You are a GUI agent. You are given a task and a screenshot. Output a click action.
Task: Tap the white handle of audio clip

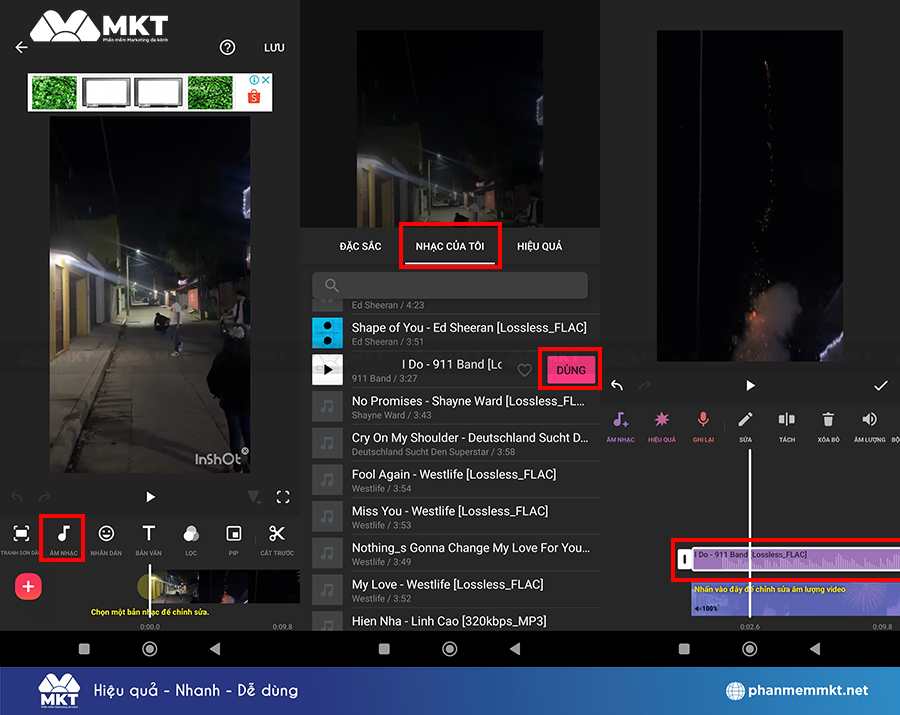pos(684,559)
